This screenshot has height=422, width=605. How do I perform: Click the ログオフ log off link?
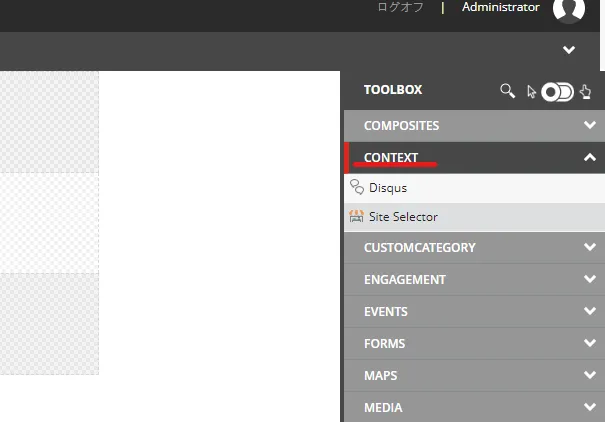[401, 7]
